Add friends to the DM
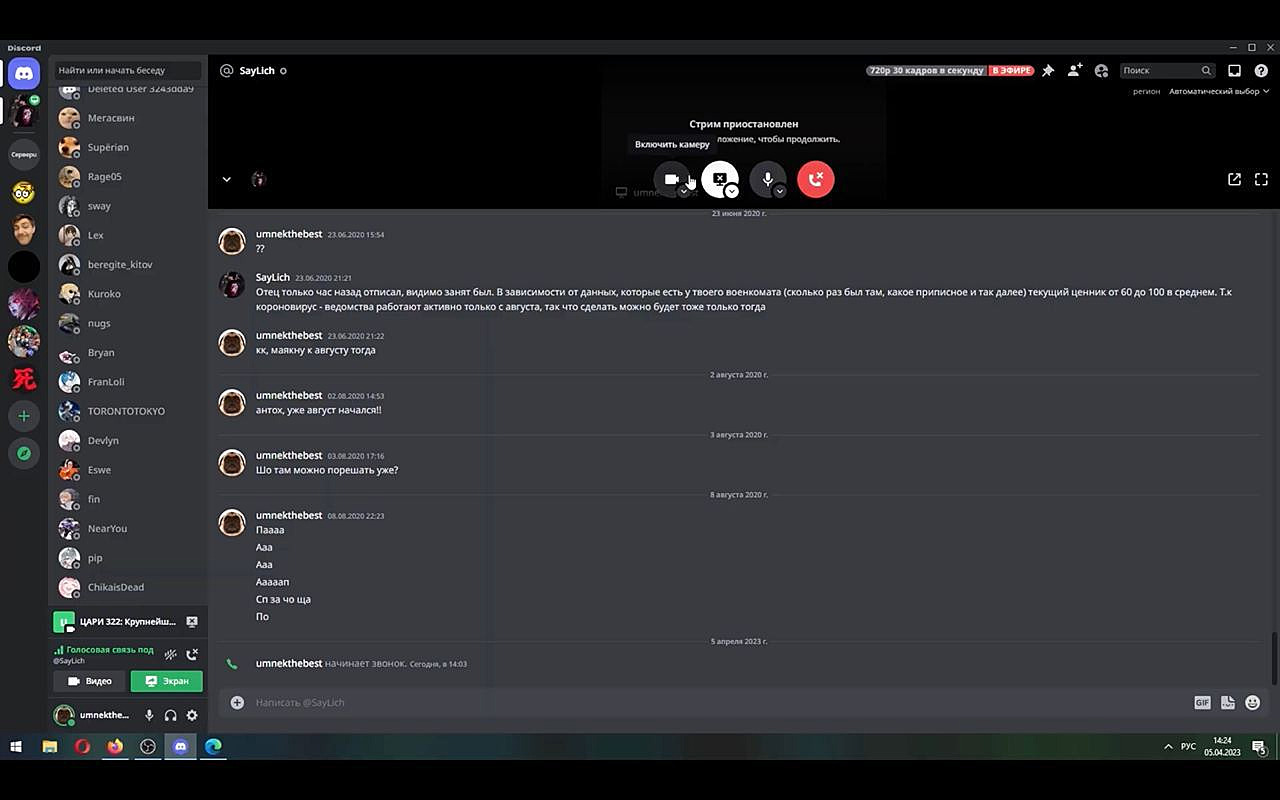 (1075, 71)
